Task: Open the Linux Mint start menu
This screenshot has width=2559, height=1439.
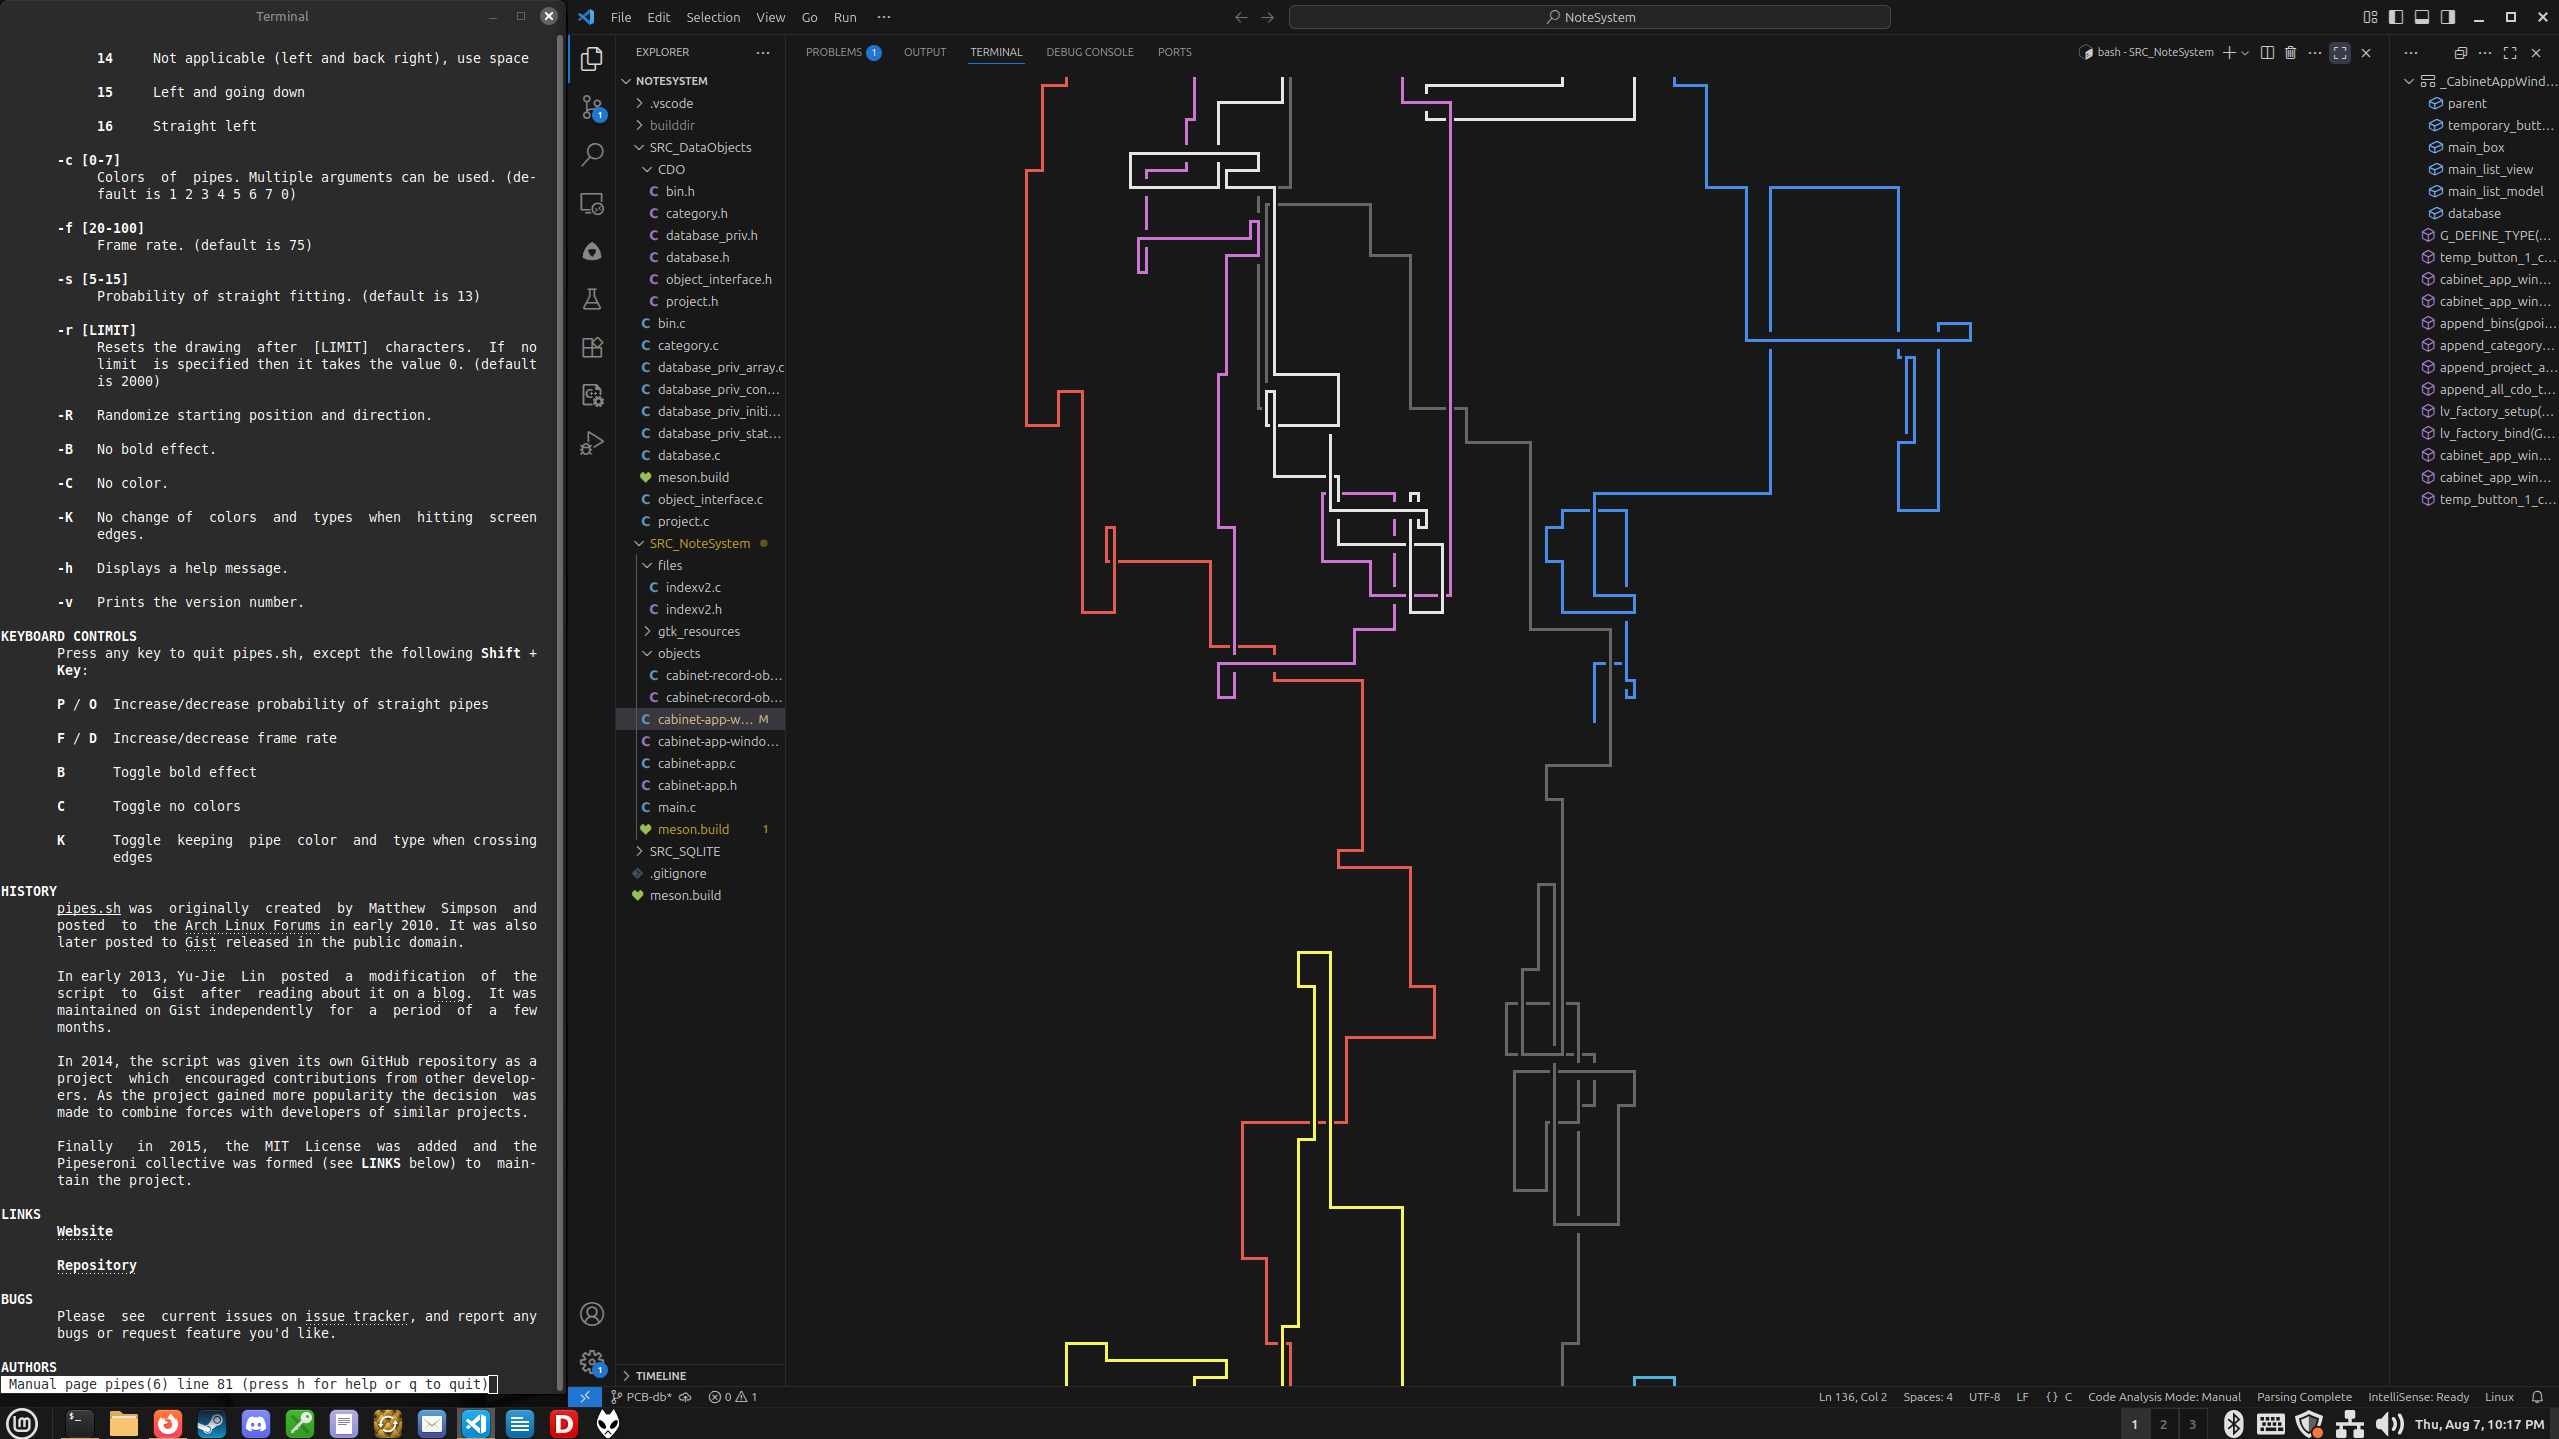Action: coord(22,1423)
